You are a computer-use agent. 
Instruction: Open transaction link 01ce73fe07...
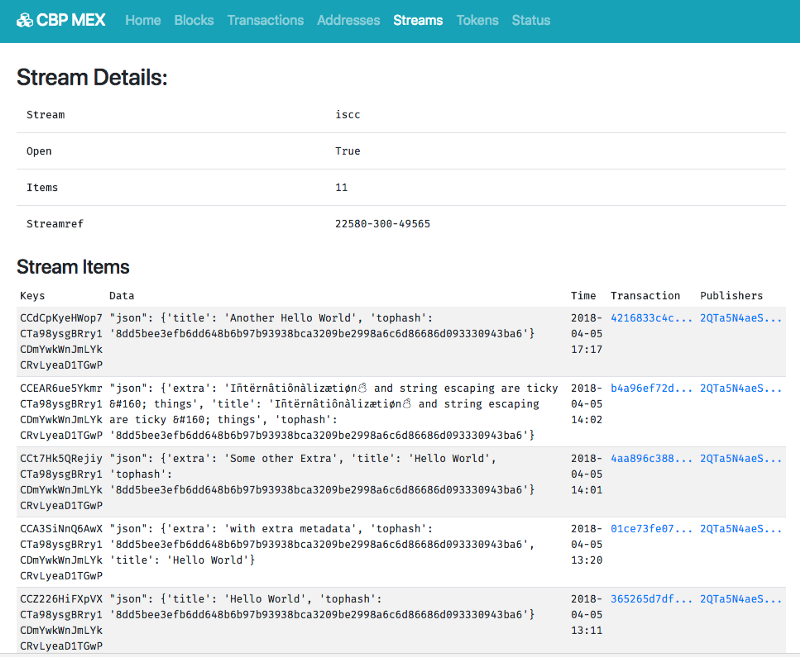pyautogui.click(x=652, y=528)
